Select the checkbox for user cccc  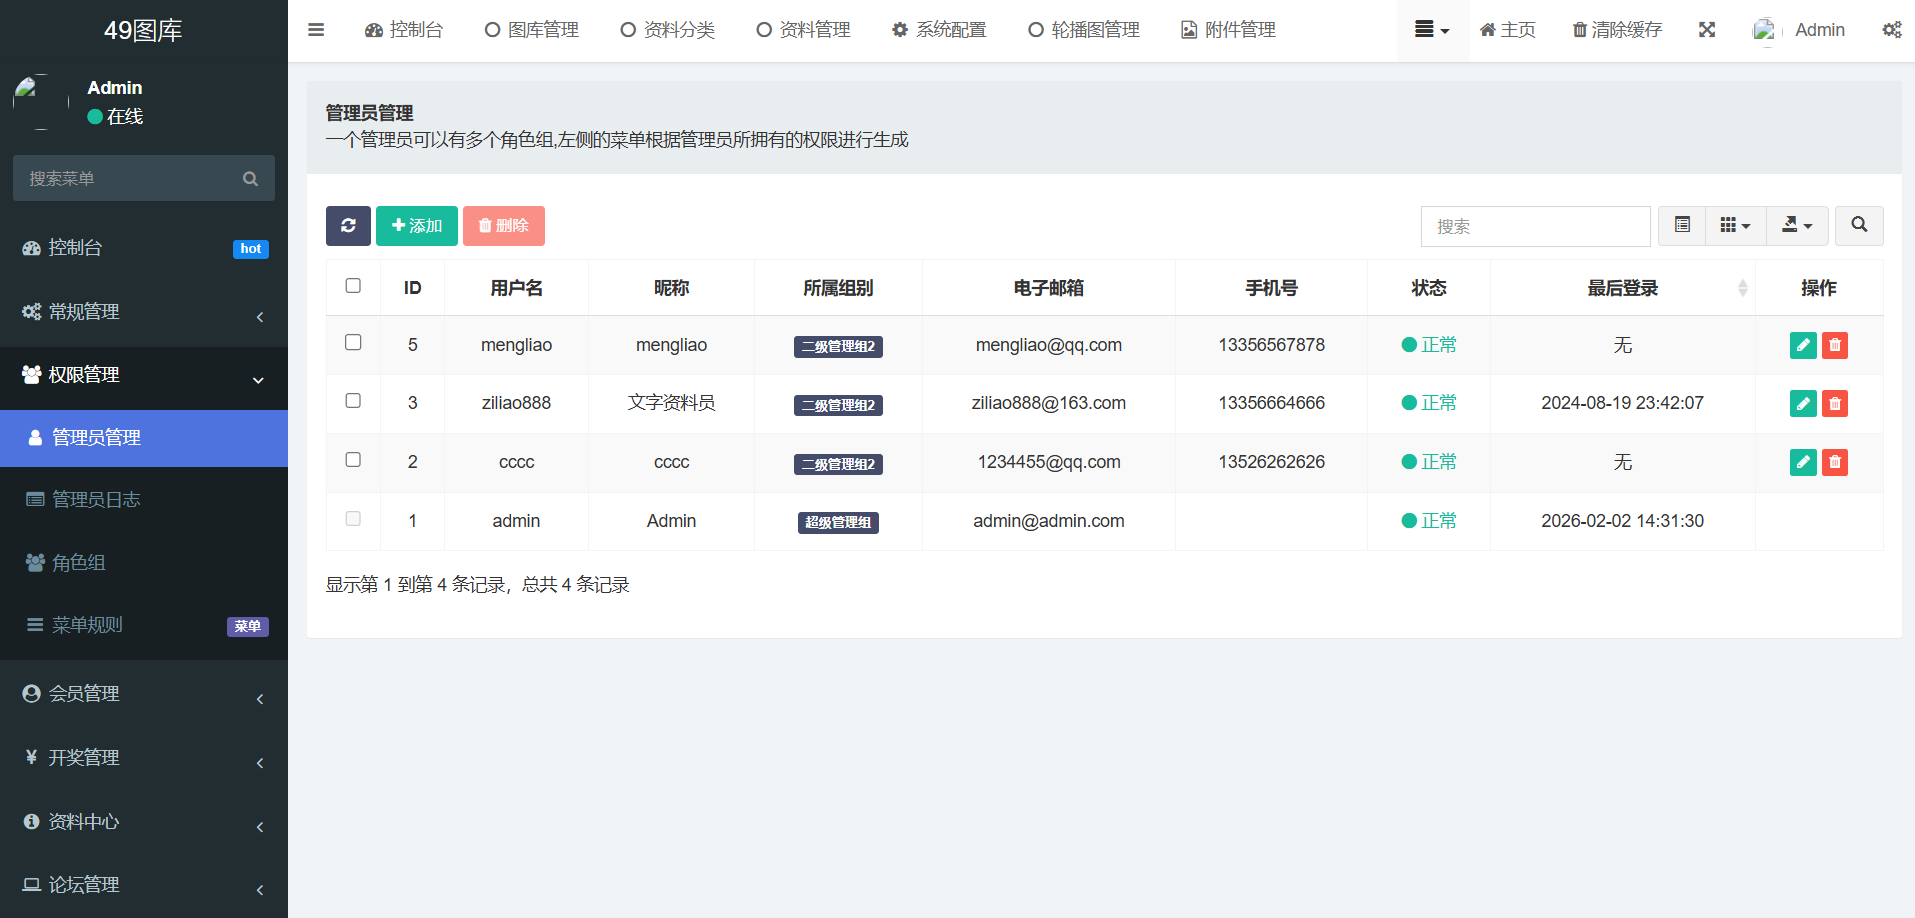[x=353, y=460]
